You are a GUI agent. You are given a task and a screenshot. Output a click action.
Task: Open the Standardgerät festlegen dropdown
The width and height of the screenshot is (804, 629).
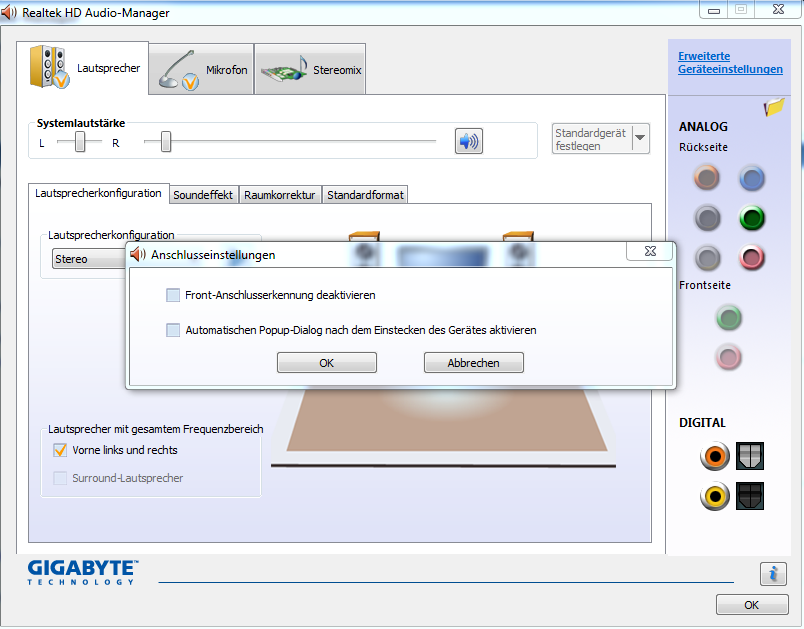640,138
